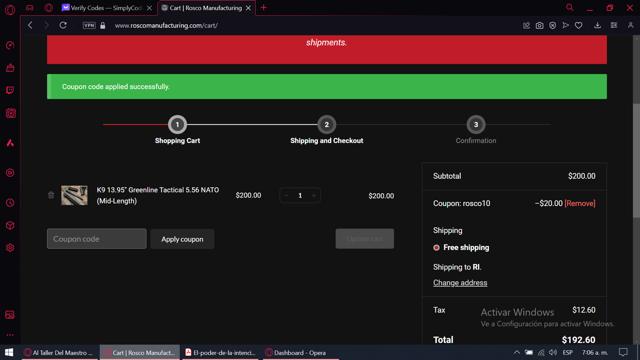Viewport: 640px width, 360px height.
Task: Open Twitch from the sidebar
Action: pos(10,90)
